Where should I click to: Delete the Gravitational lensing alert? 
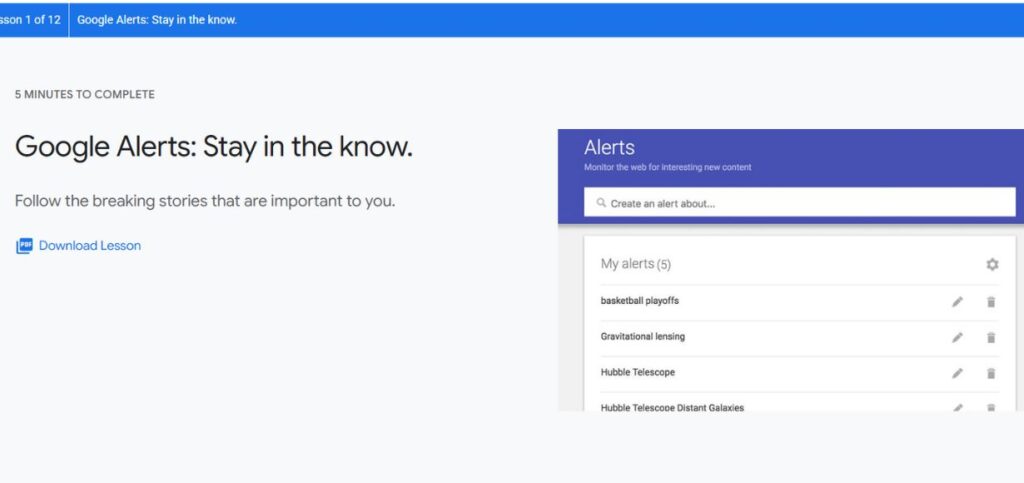(991, 337)
